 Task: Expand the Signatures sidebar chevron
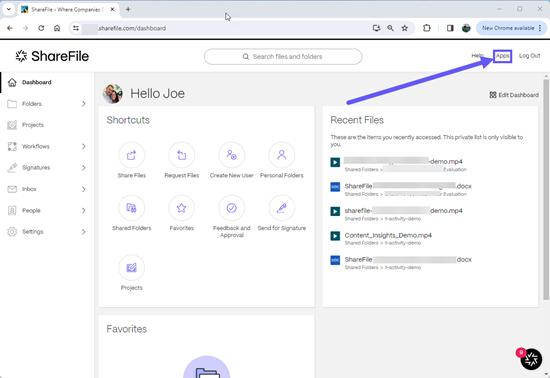pos(83,168)
